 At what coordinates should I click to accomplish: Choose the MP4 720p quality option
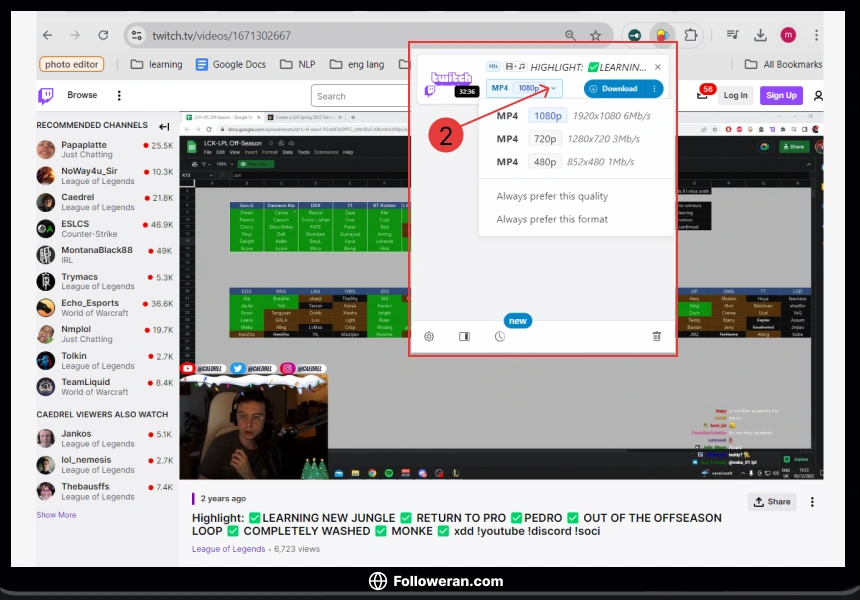coord(545,139)
